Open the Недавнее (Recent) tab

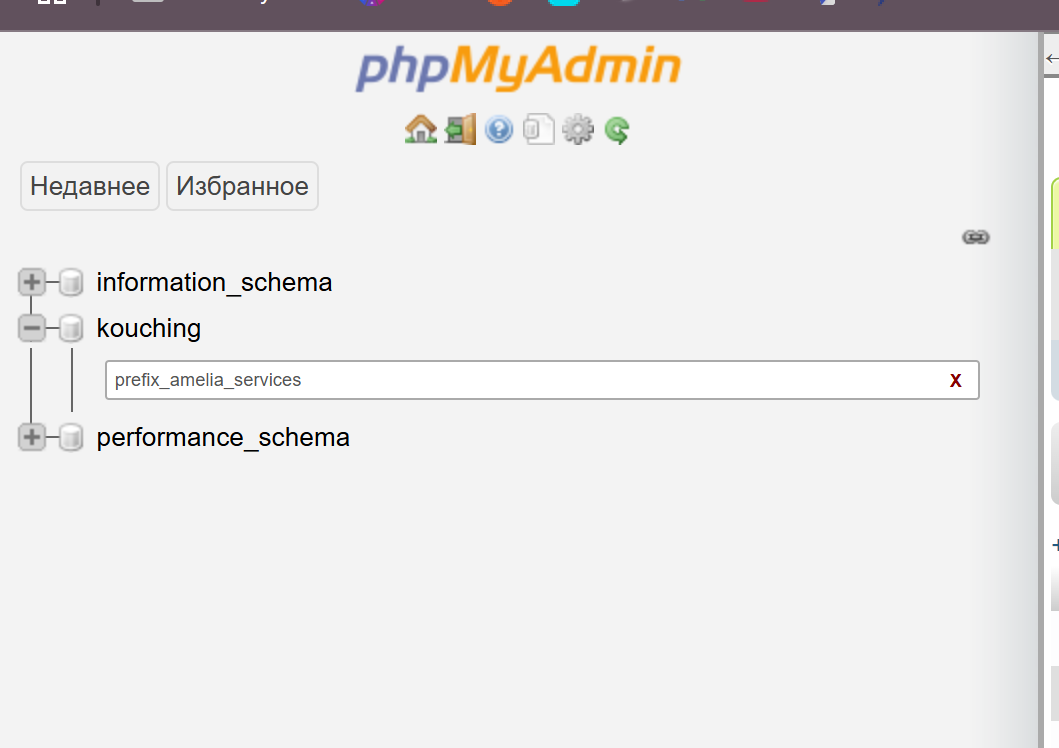(90, 186)
